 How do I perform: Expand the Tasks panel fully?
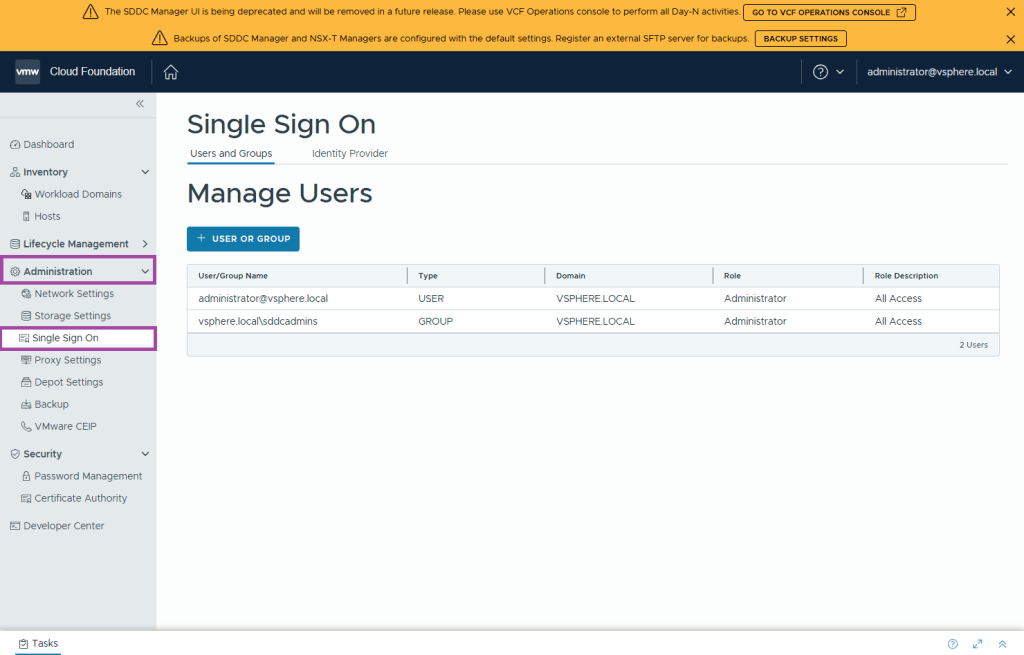tap(1002, 644)
